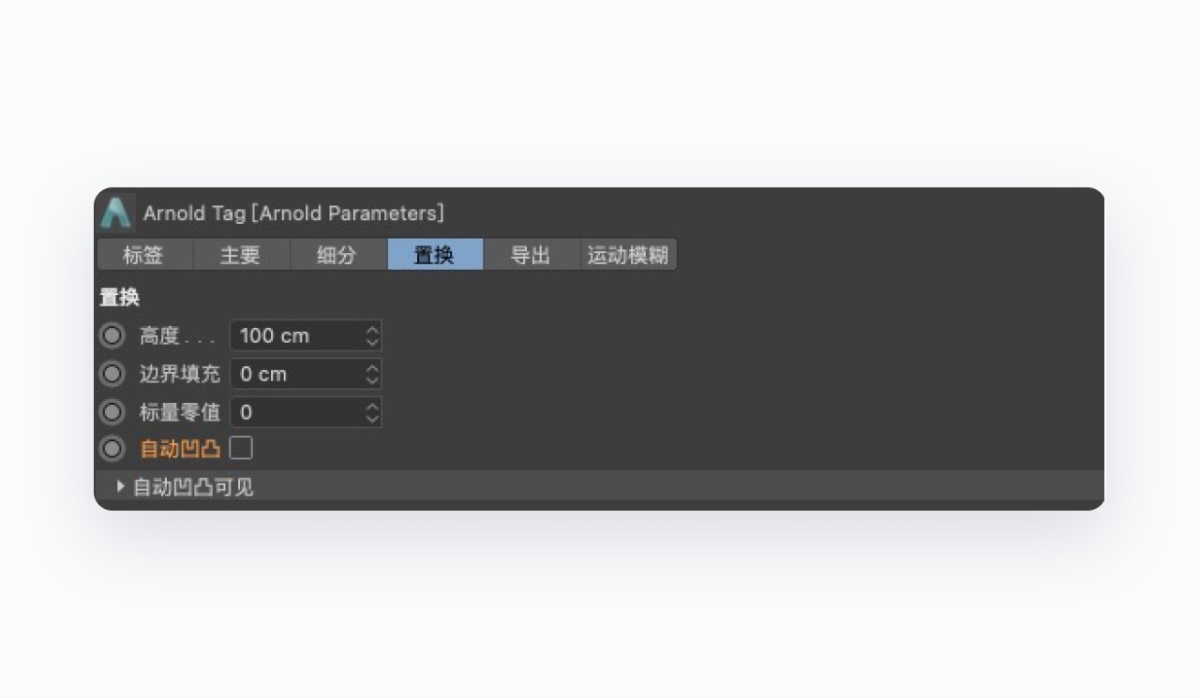Select the 细分 tab
The height and width of the screenshot is (698, 1200).
338,255
